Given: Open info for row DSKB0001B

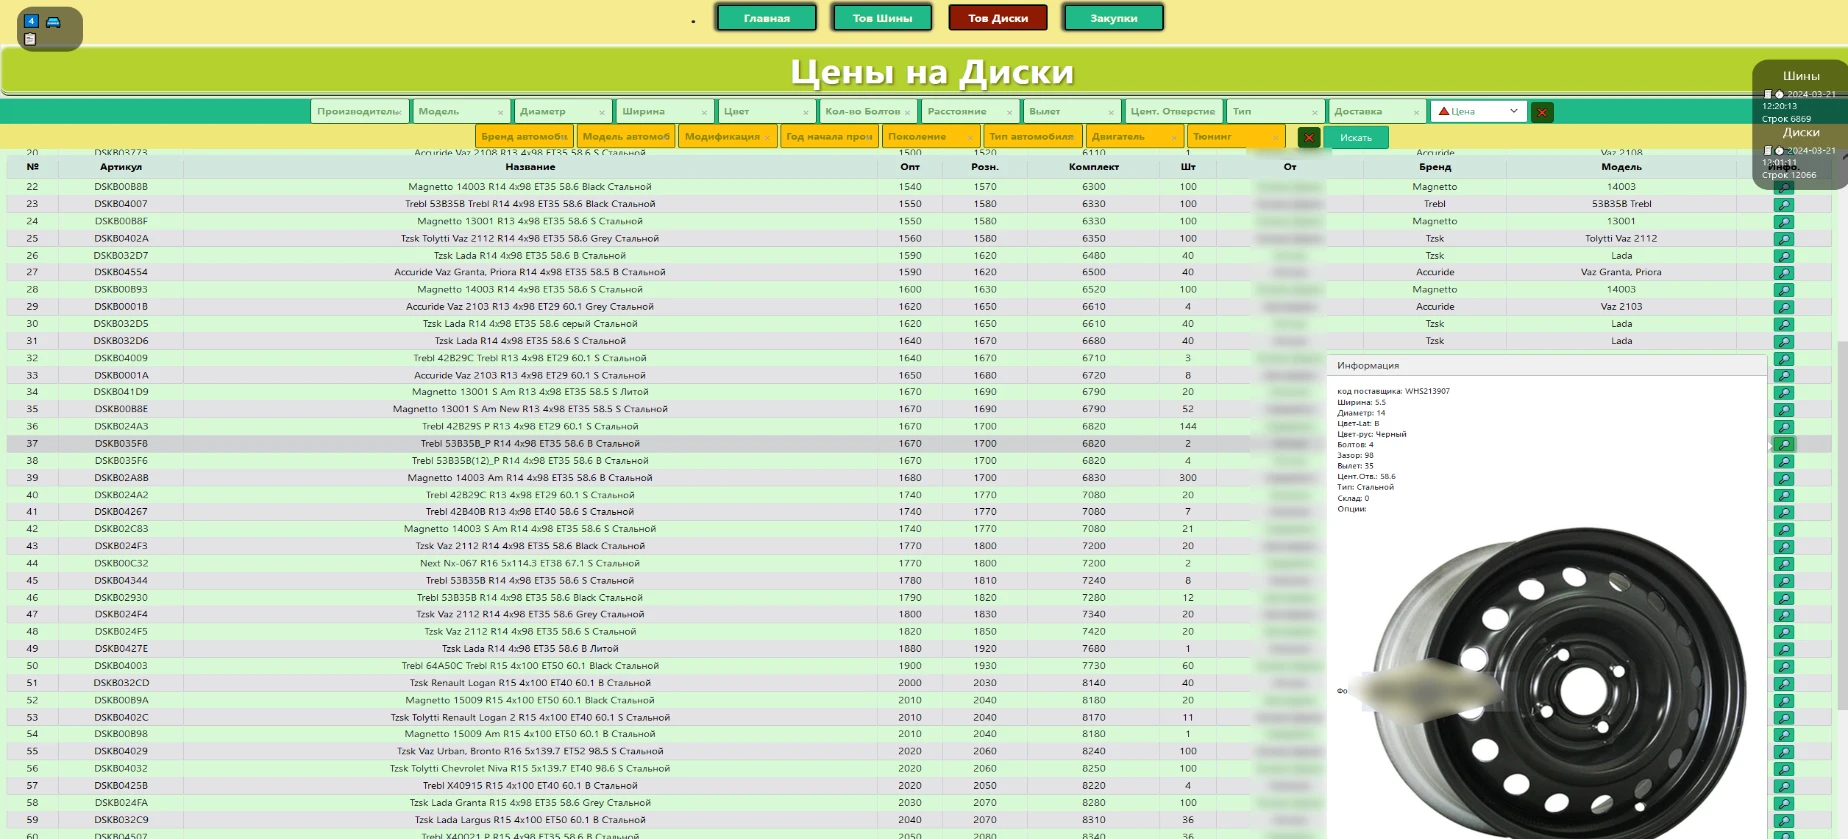Looking at the screenshot, I should [x=1783, y=307].
